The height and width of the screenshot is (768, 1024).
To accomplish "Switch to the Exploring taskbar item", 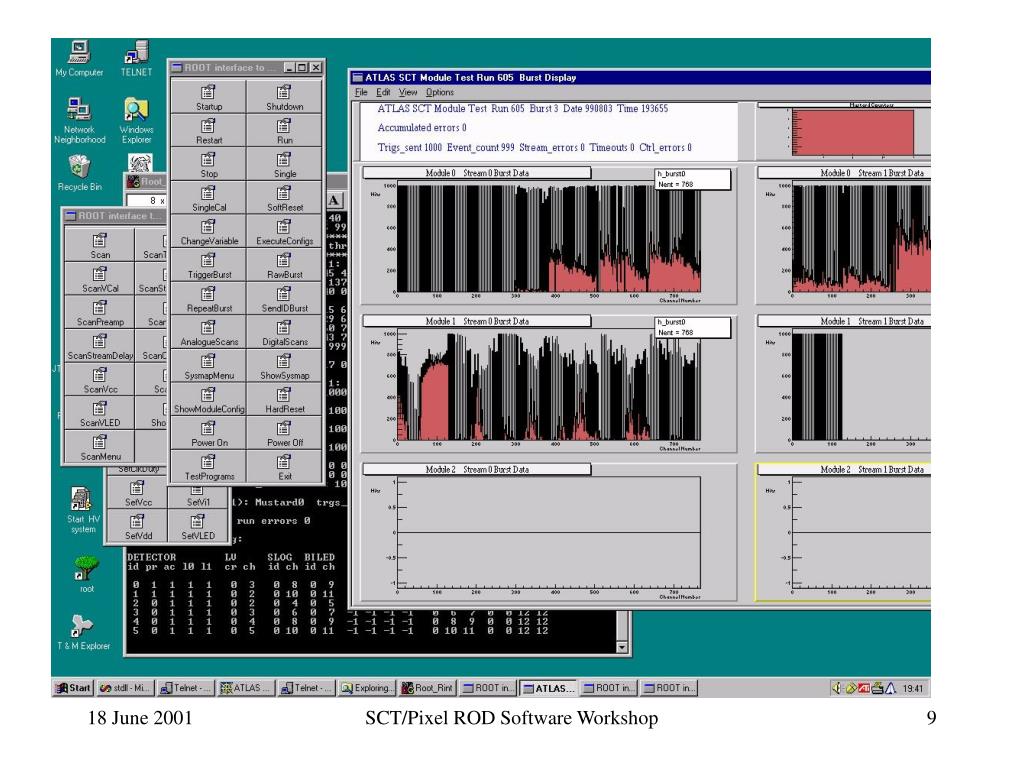I will tap(367, 688).
